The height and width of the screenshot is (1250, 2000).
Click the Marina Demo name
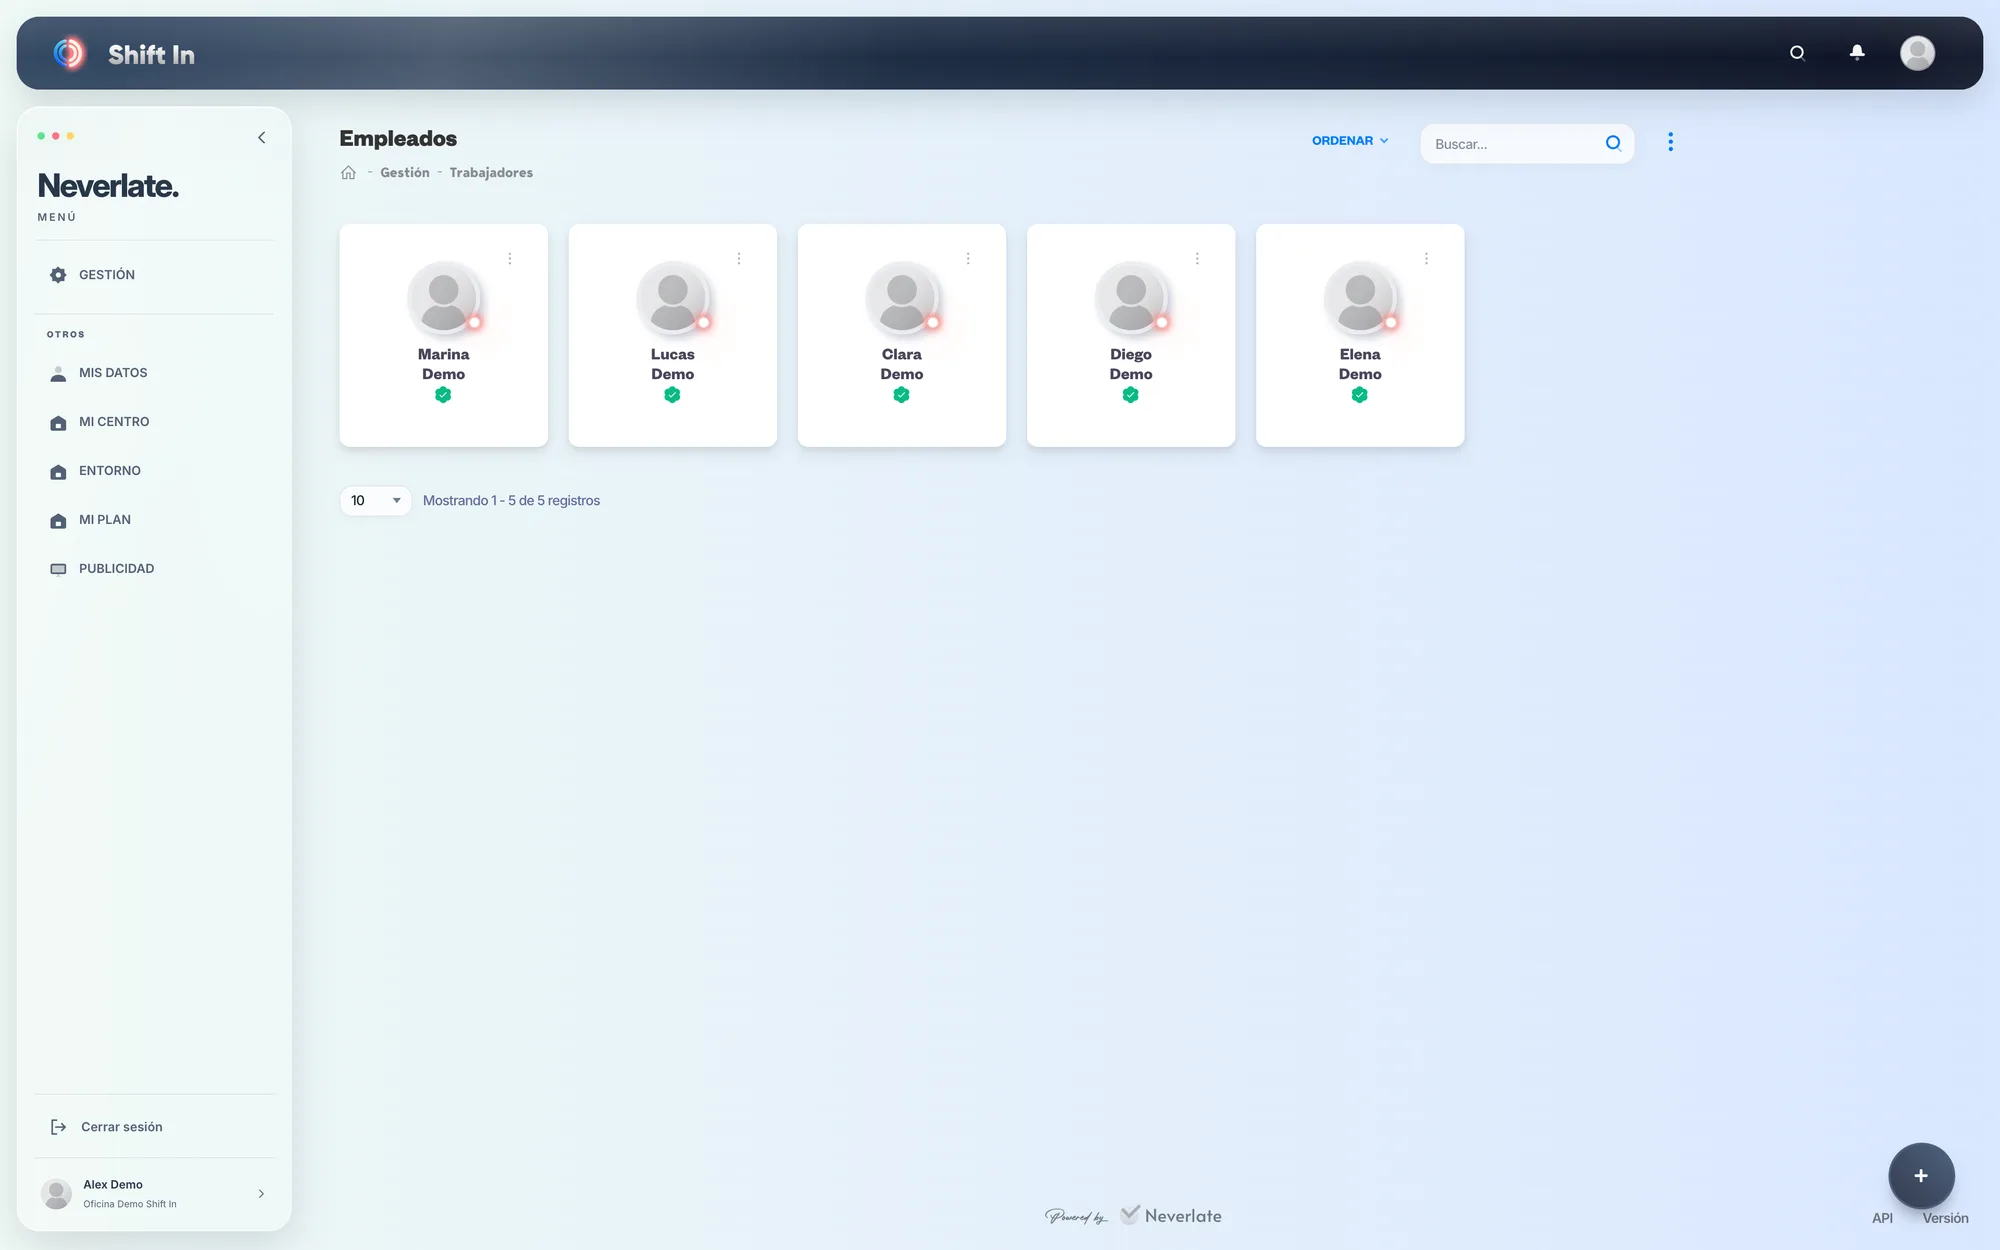click(443, 364)
